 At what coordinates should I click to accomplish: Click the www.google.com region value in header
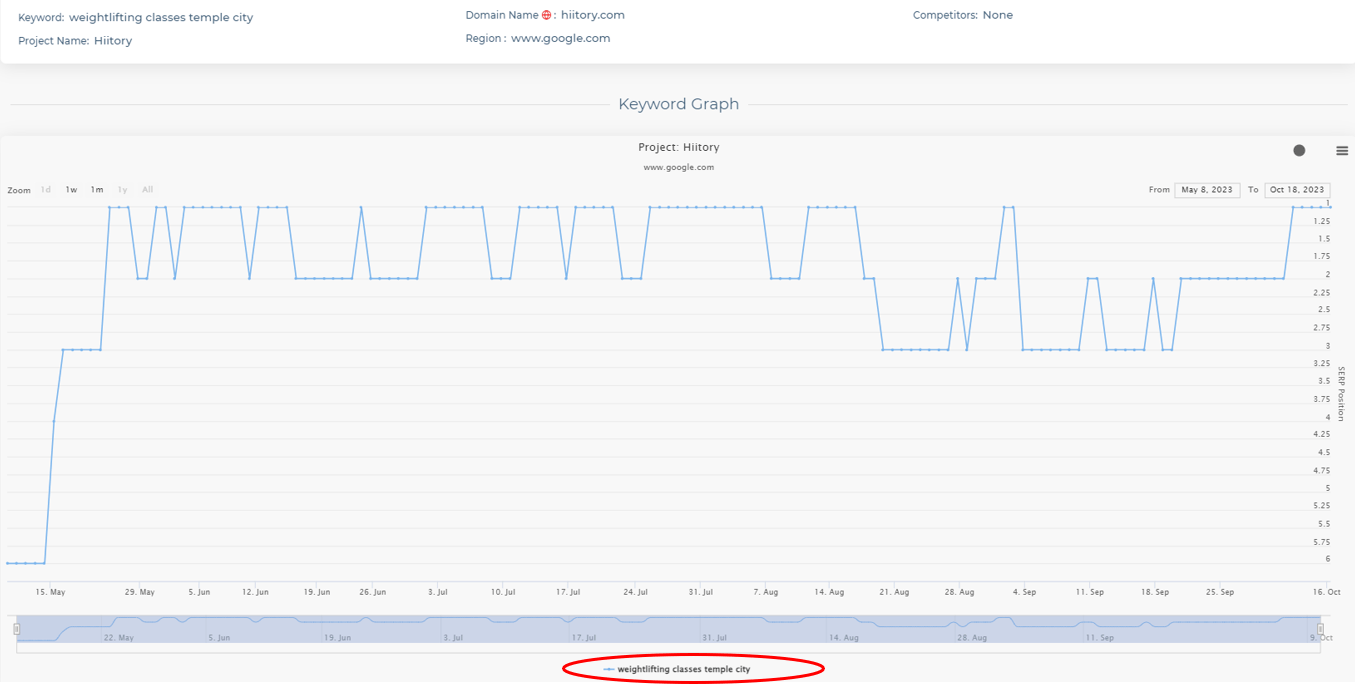pyautogui.click(x=560, y=39)
